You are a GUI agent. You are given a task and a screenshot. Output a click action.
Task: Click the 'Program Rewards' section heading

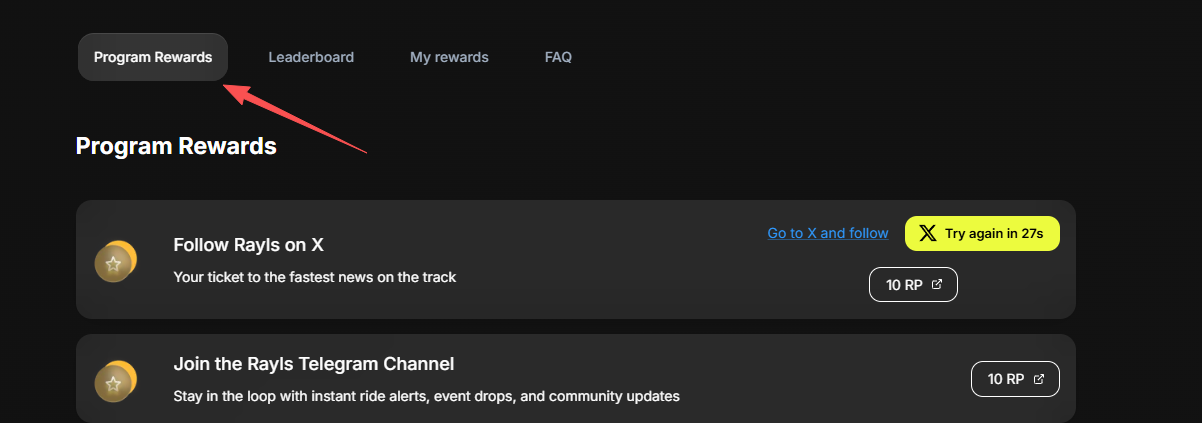pyautogui.click(x=176, y=146)
